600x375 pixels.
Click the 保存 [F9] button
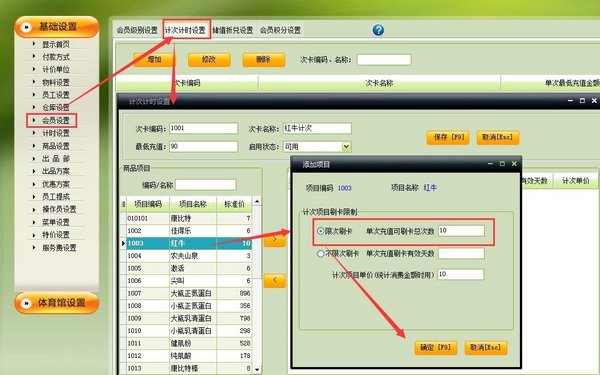point(448,137)
